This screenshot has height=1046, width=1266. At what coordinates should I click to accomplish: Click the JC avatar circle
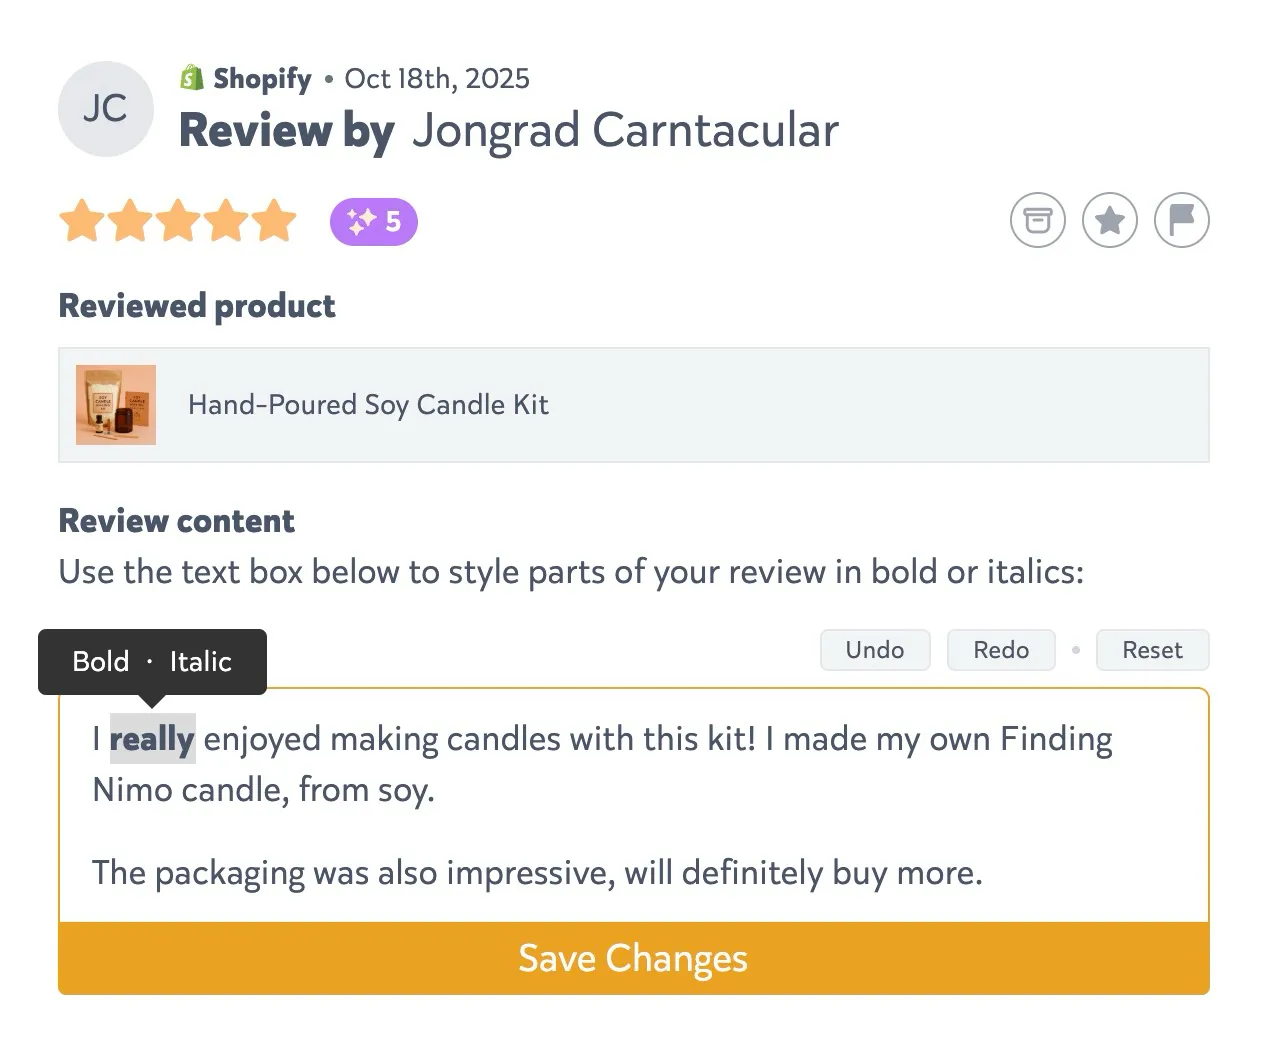(106, 109)
